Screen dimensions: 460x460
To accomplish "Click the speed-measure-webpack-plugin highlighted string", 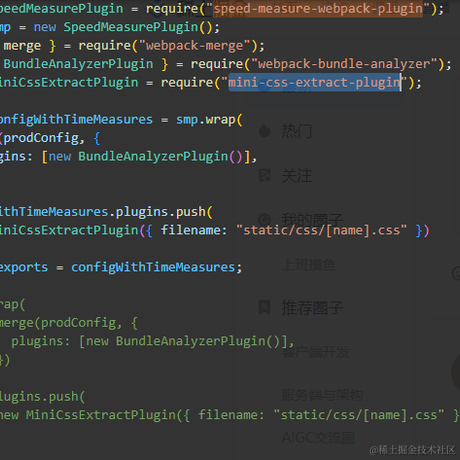I will [x=318, y=8].
